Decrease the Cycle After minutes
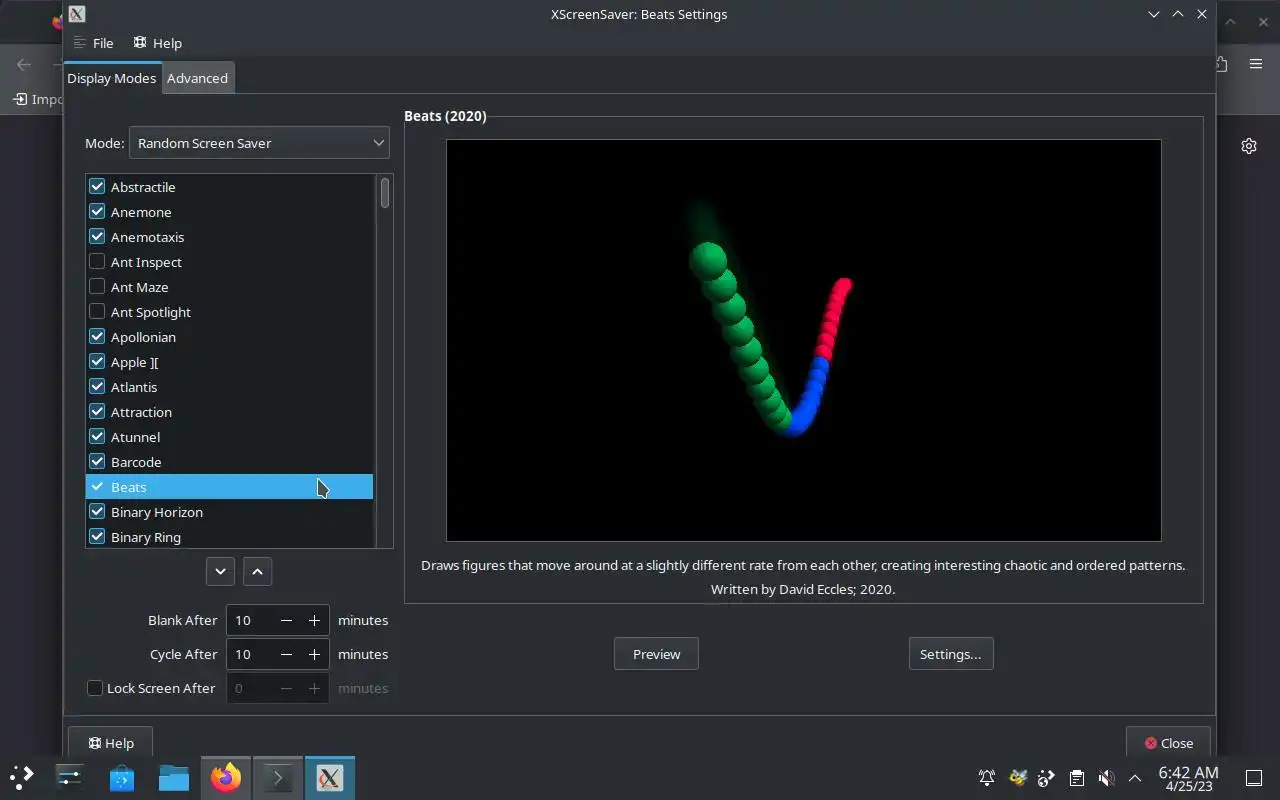The height and width of the screenshot is (800, 1280). coord(286,654)
